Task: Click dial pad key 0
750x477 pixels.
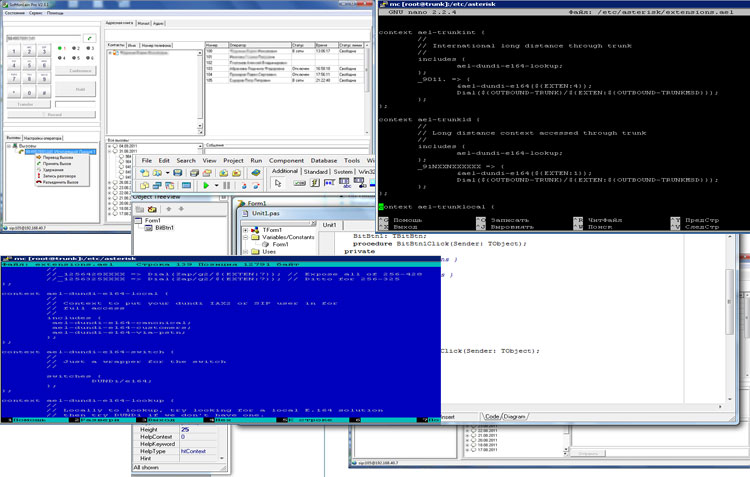Action: point(29,92)
